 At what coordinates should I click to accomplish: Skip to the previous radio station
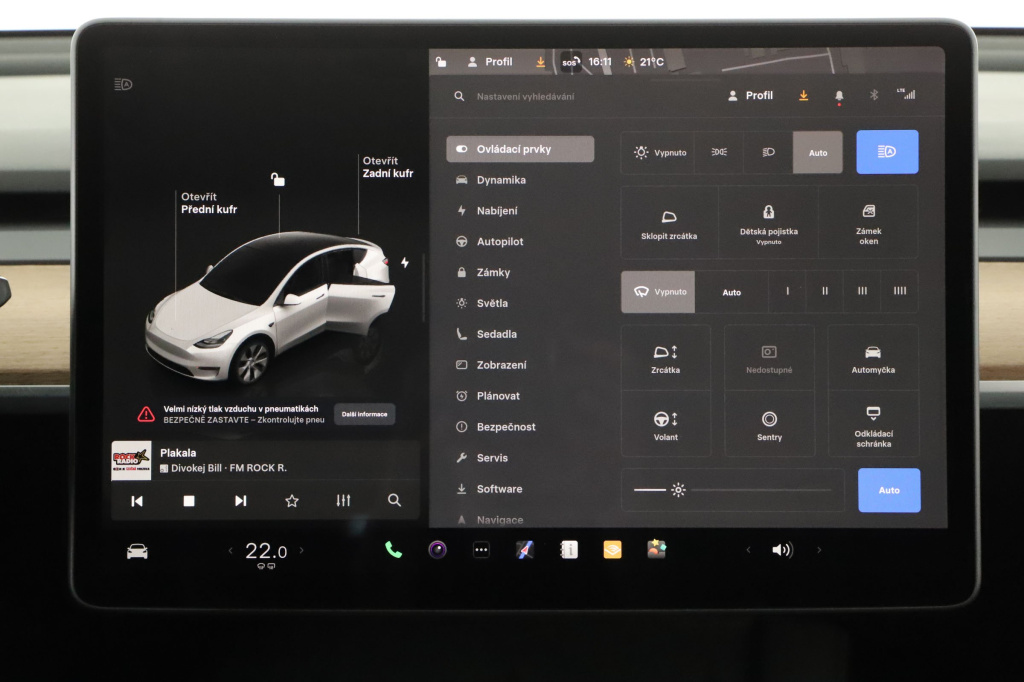(137, 501)
